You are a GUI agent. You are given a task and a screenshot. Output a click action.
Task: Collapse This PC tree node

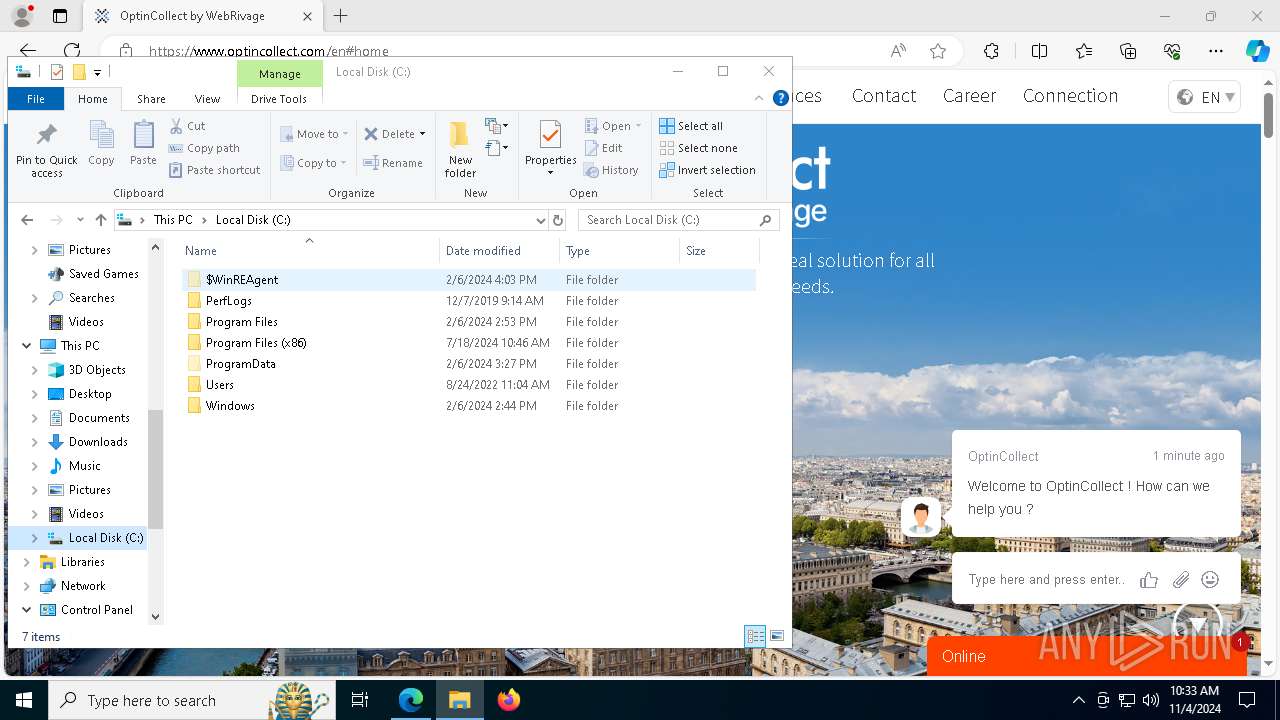[26, 346]
